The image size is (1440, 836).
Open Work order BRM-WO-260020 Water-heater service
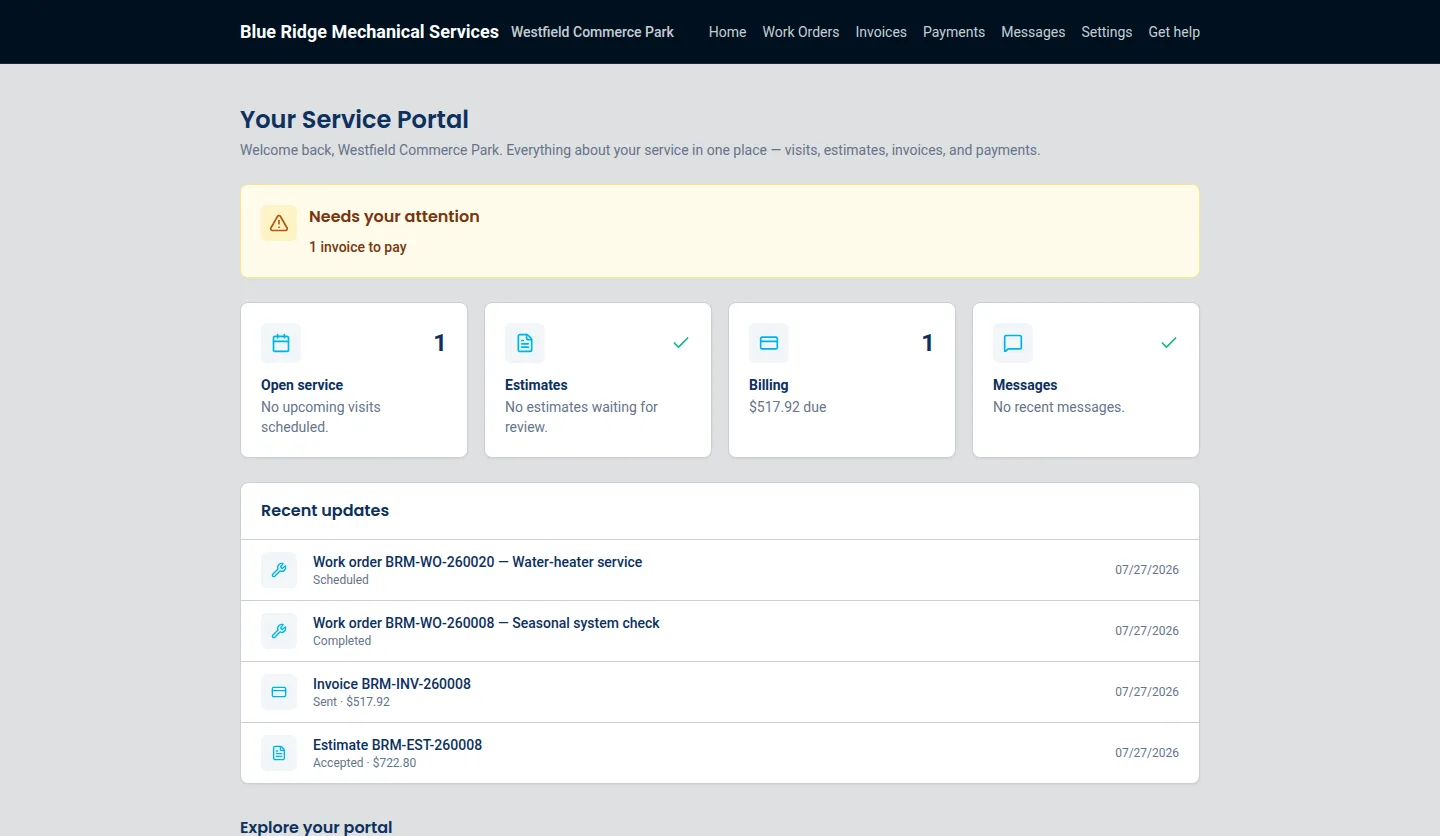[720, 570]
